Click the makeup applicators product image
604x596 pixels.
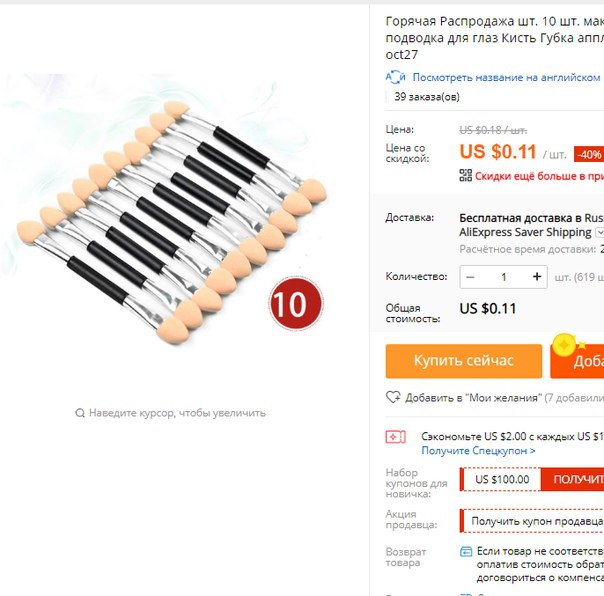pos(172,223)
